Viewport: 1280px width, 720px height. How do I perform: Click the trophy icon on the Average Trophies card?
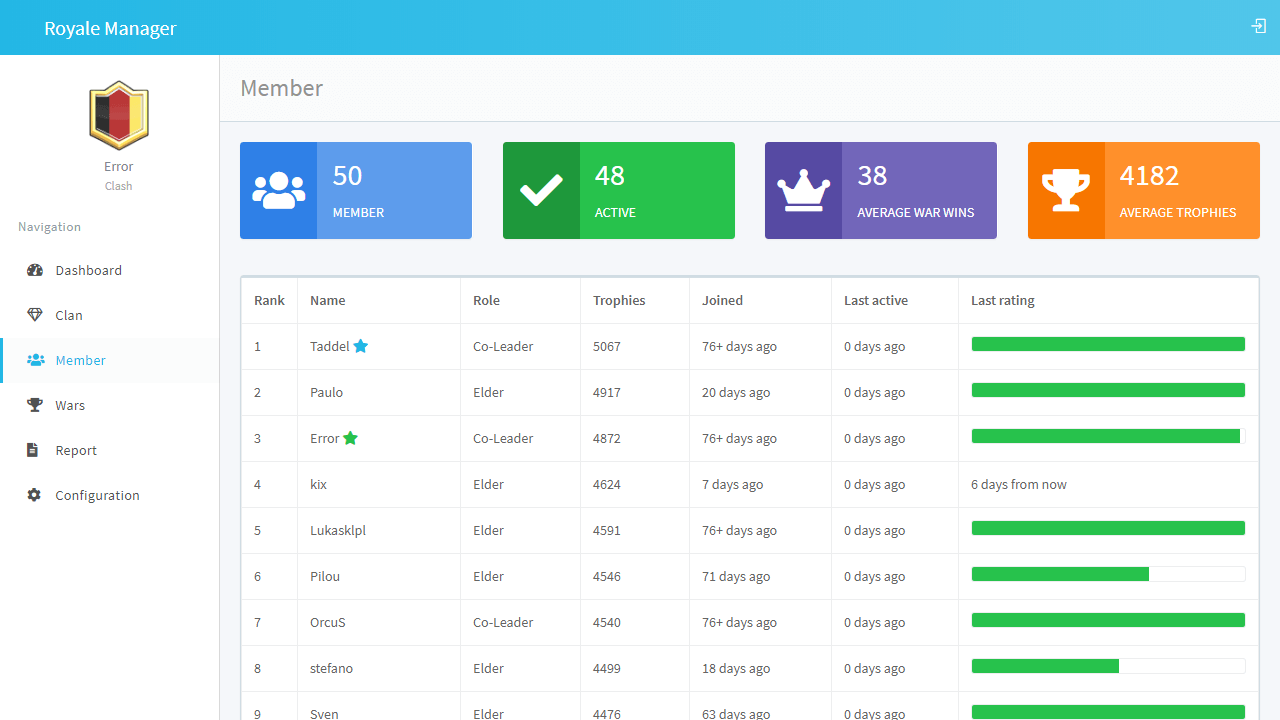click(1066, 190)
